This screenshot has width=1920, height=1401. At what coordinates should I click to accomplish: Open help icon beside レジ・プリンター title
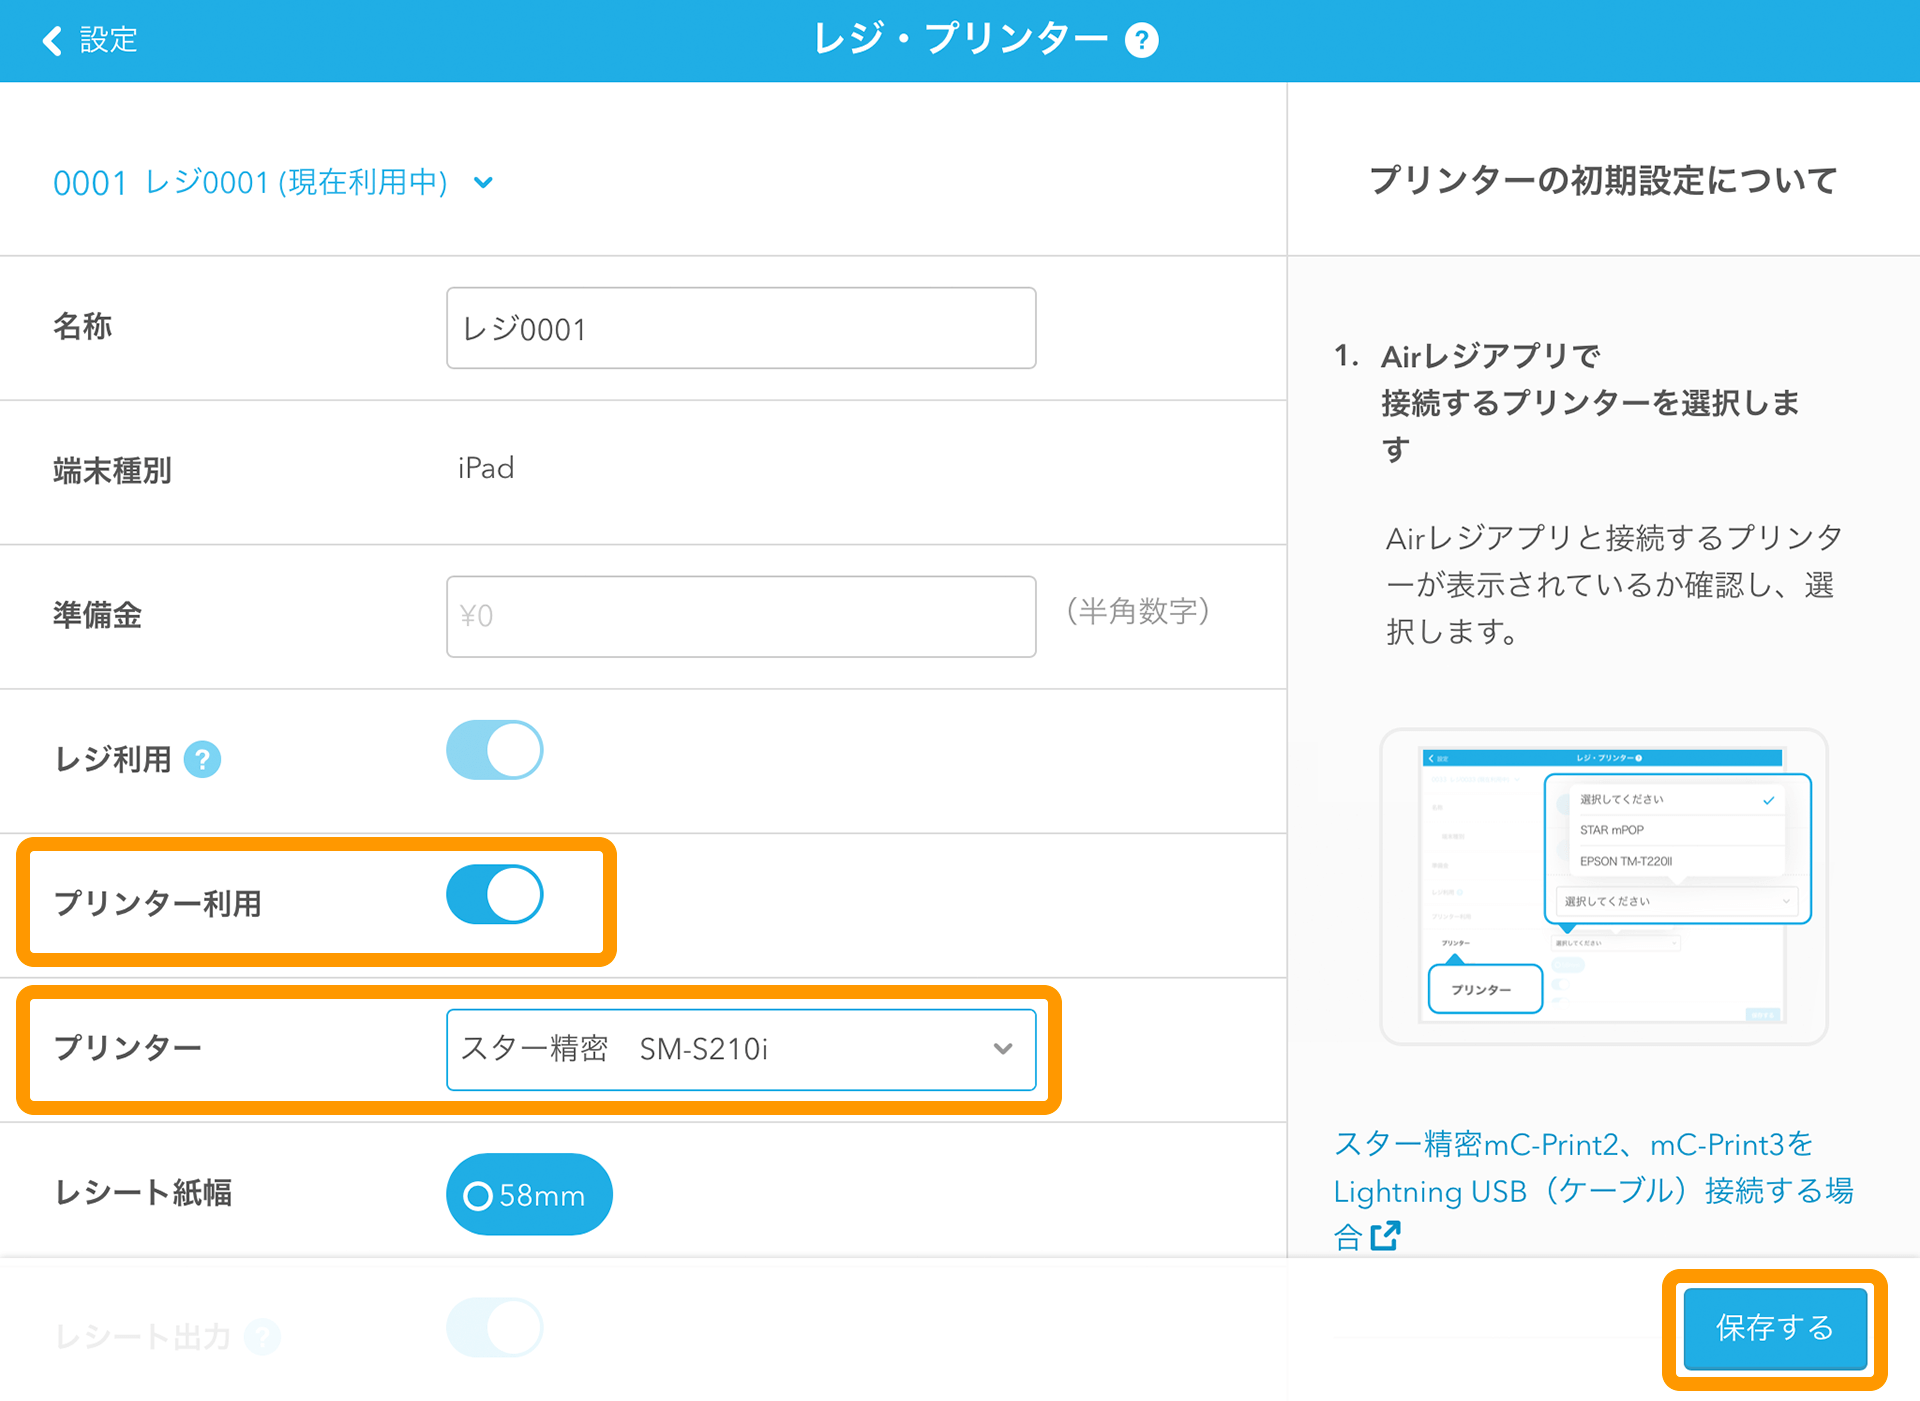1141,40
